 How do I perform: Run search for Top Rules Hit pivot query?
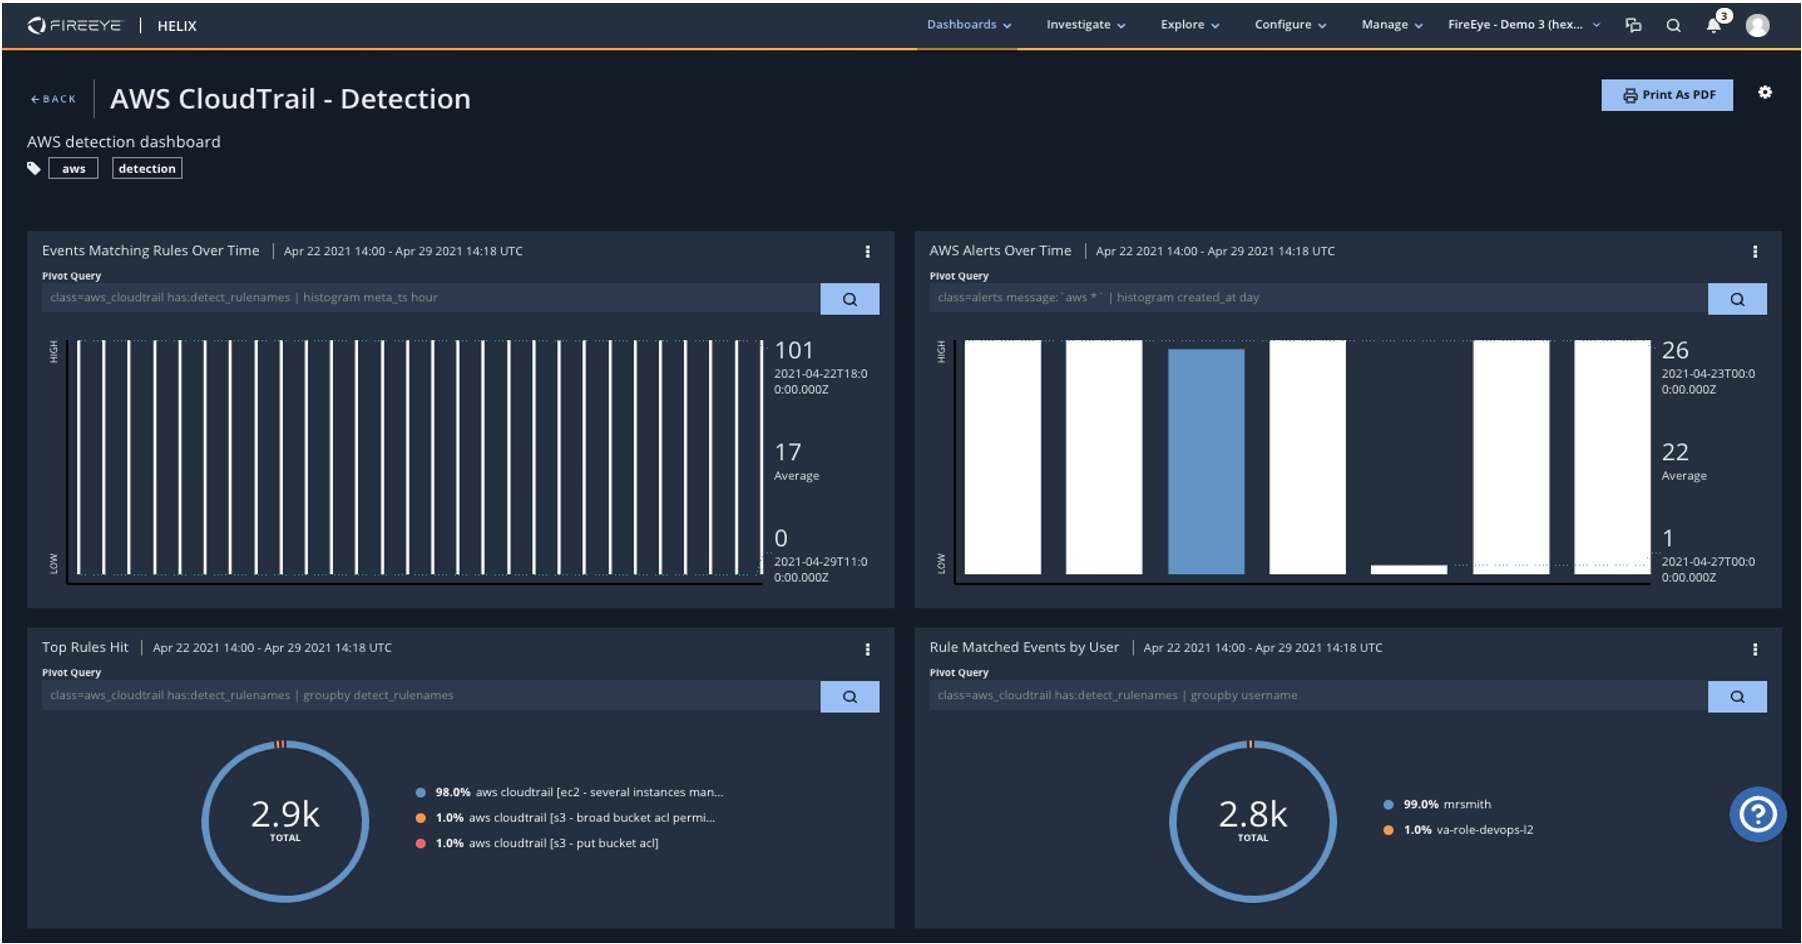point(850,697)
